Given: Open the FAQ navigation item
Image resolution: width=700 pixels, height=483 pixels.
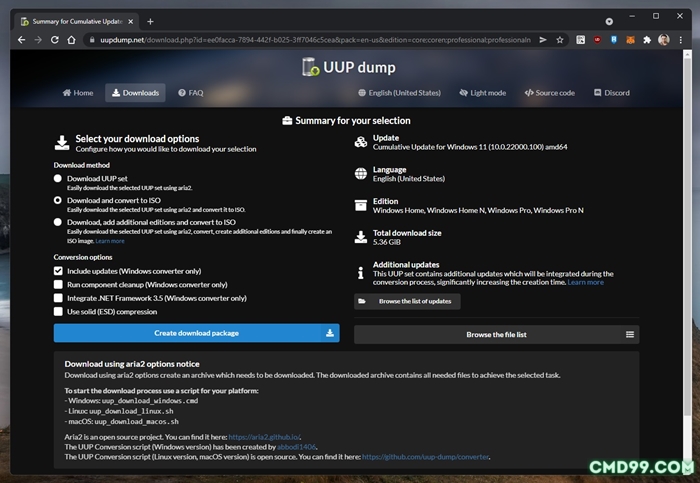Looking at the screenshot, I should [191, 93].
